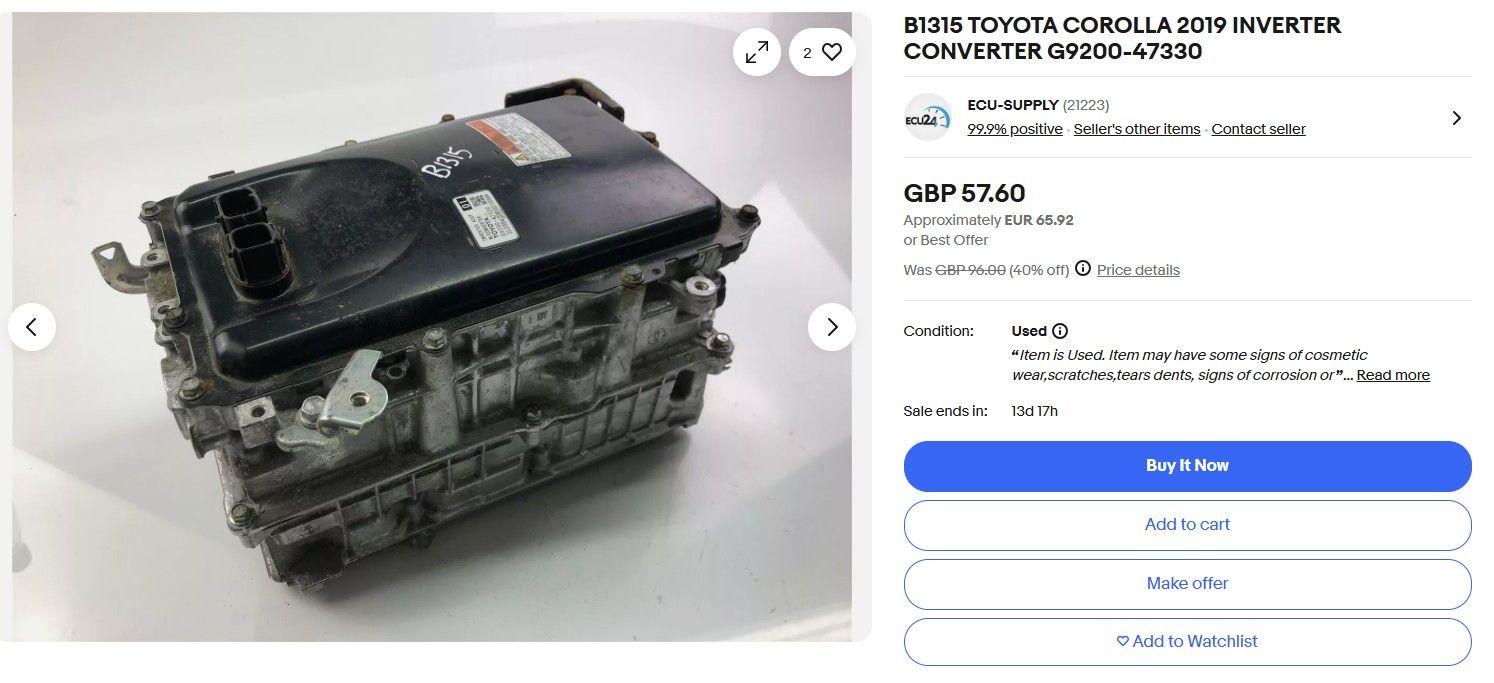
Task: Expand seller details chevron arrow
Action: click(x=1456, y=118)
